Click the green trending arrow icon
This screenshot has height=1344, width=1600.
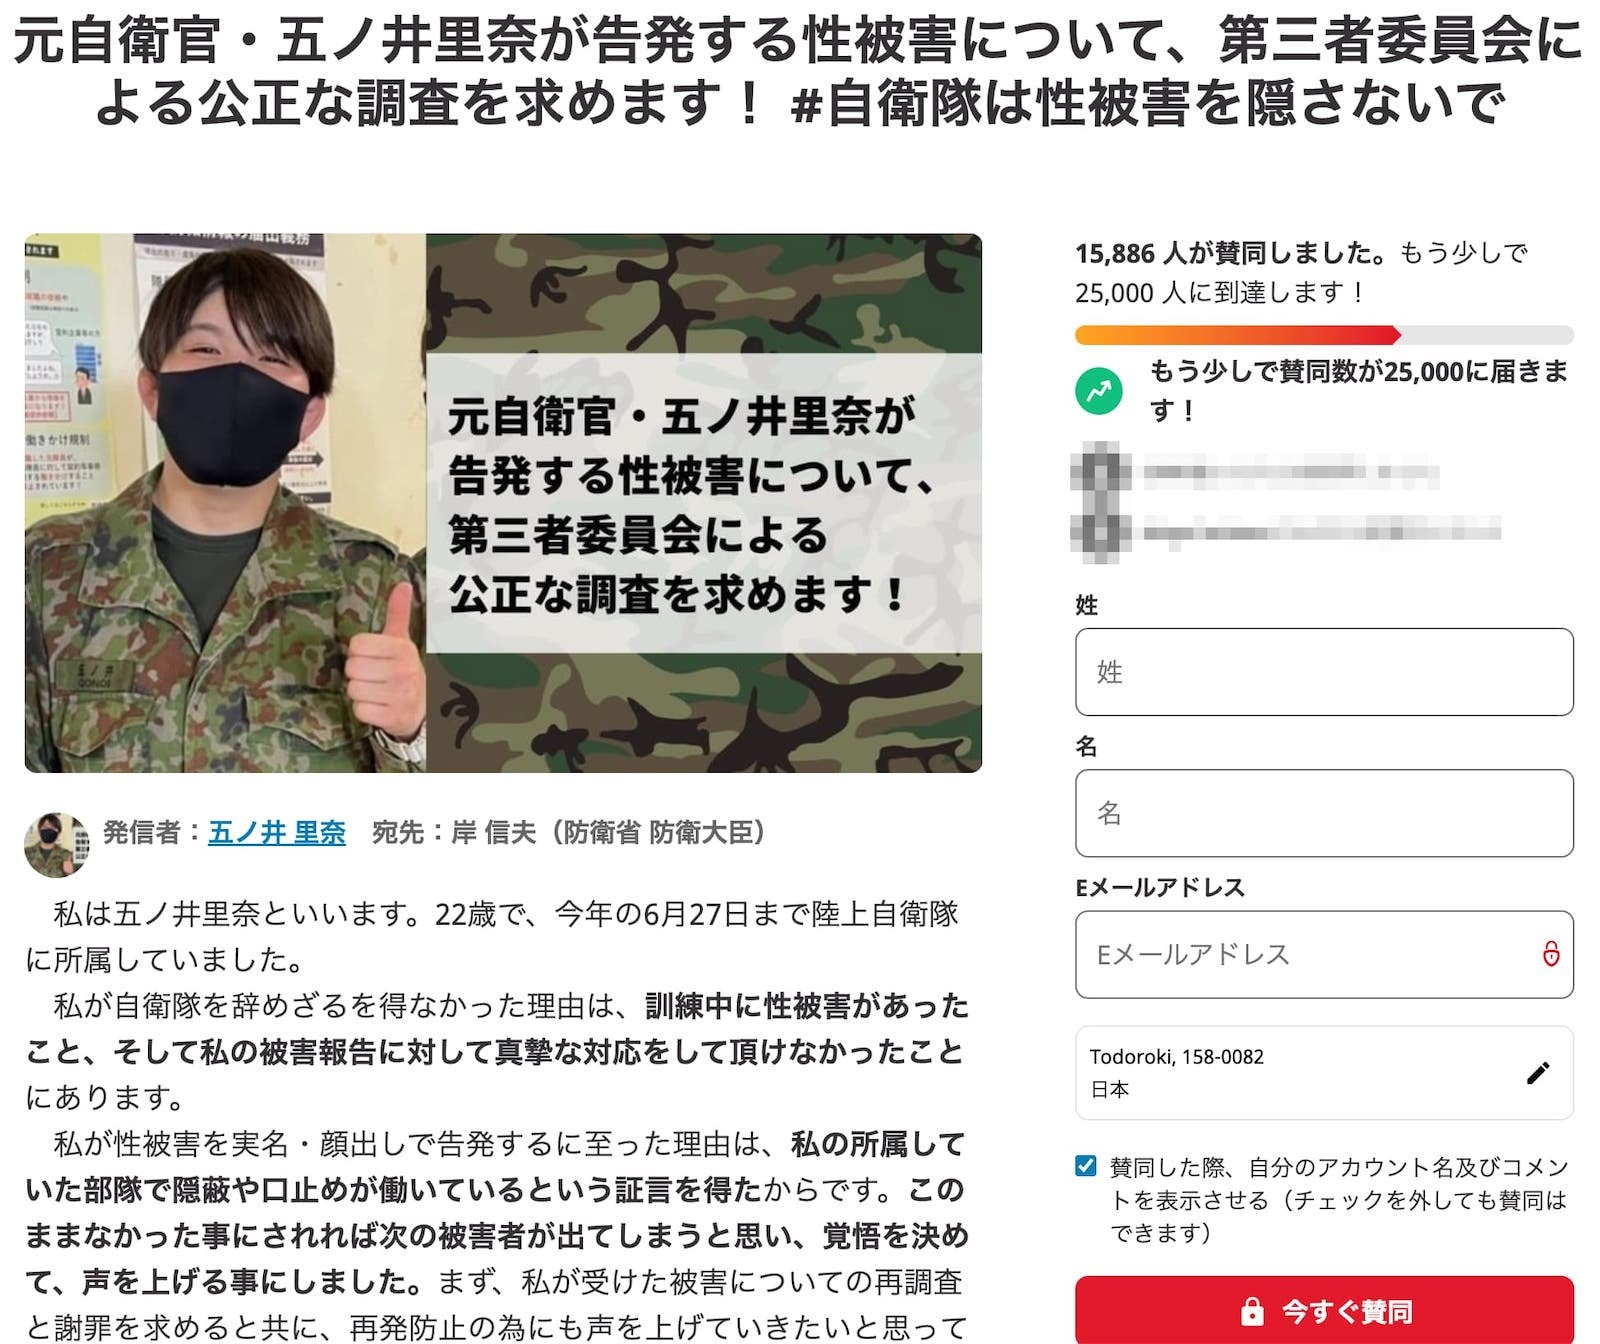click(1099, 391)
